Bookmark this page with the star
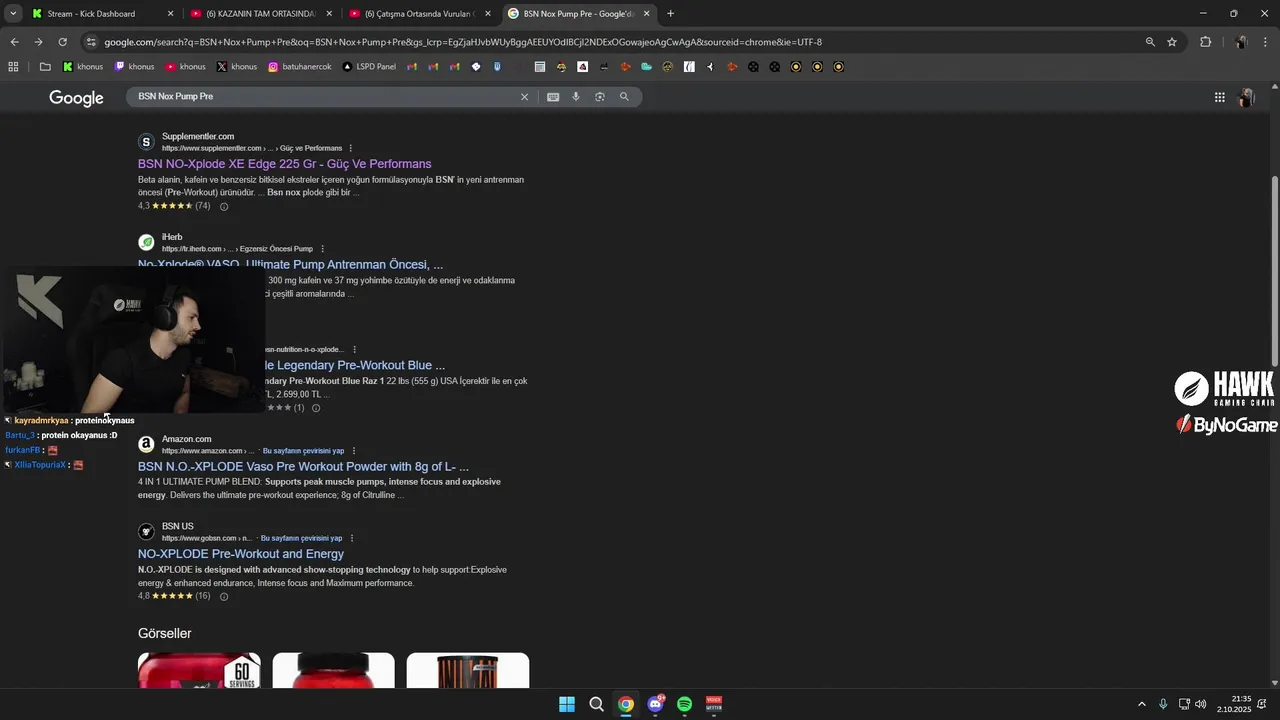Viewport: 1280px width, 720px height. coord(1172,42)
